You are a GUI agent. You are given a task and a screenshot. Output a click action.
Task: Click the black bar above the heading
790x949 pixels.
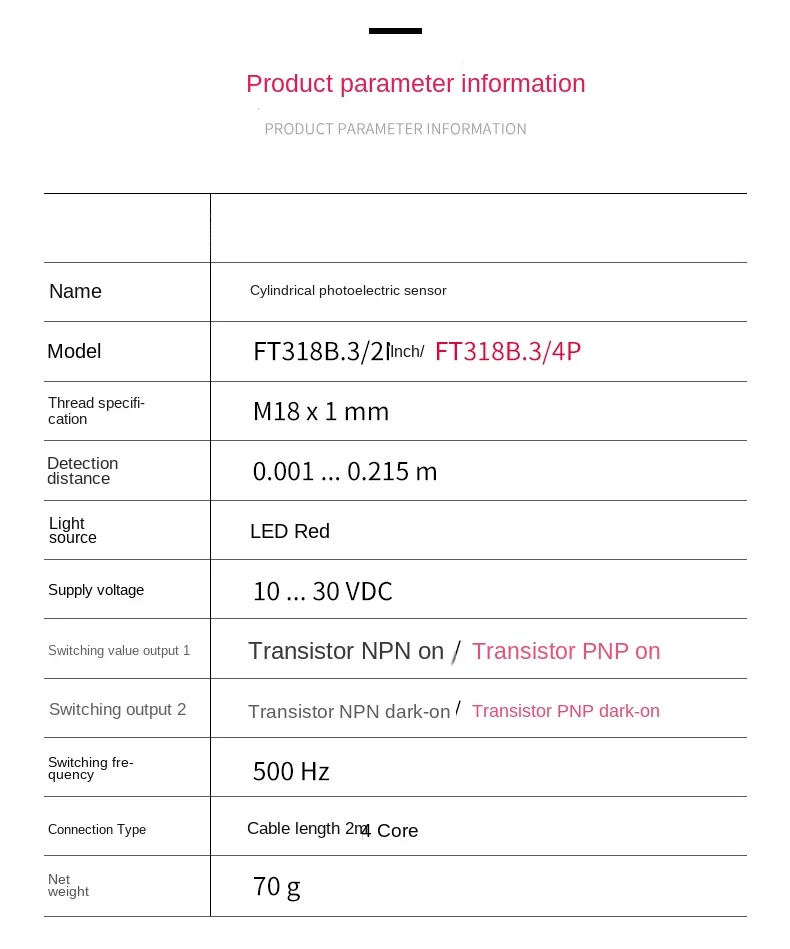(395, 31)
